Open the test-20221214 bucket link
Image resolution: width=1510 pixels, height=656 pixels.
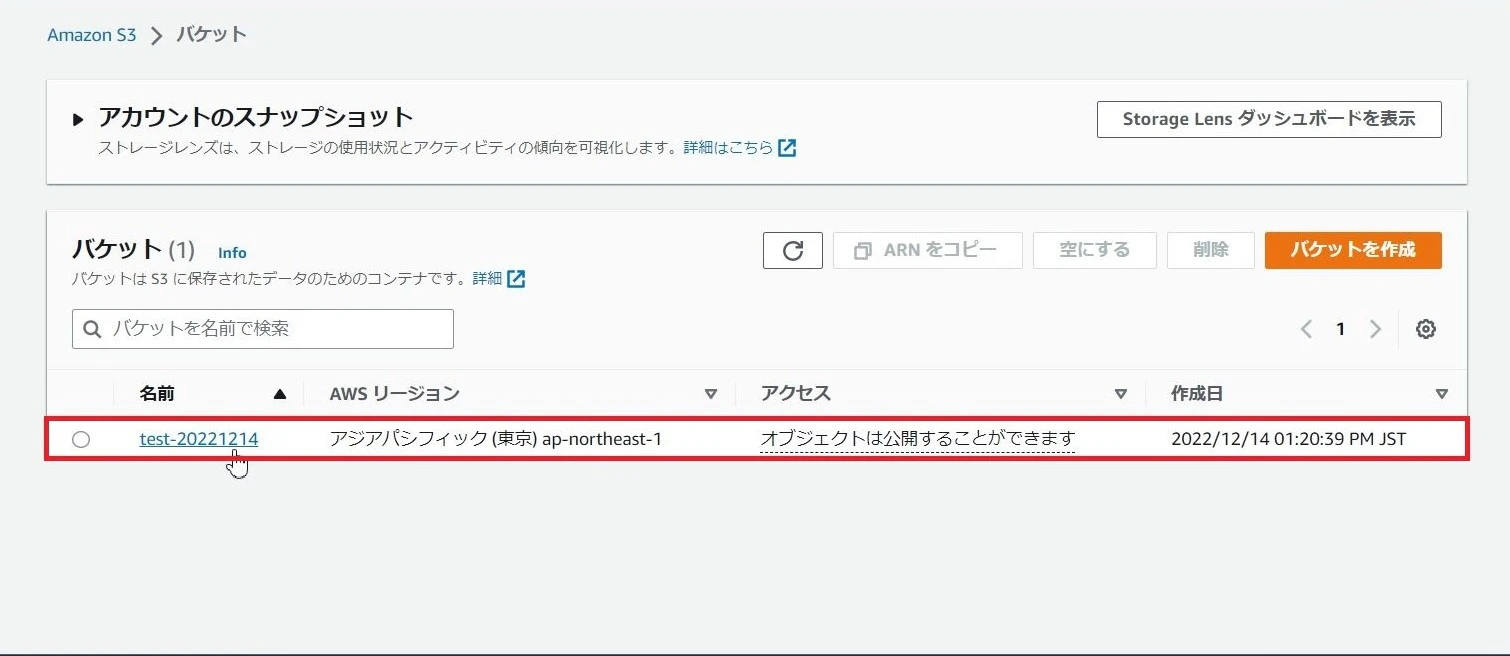click(199, 439)
